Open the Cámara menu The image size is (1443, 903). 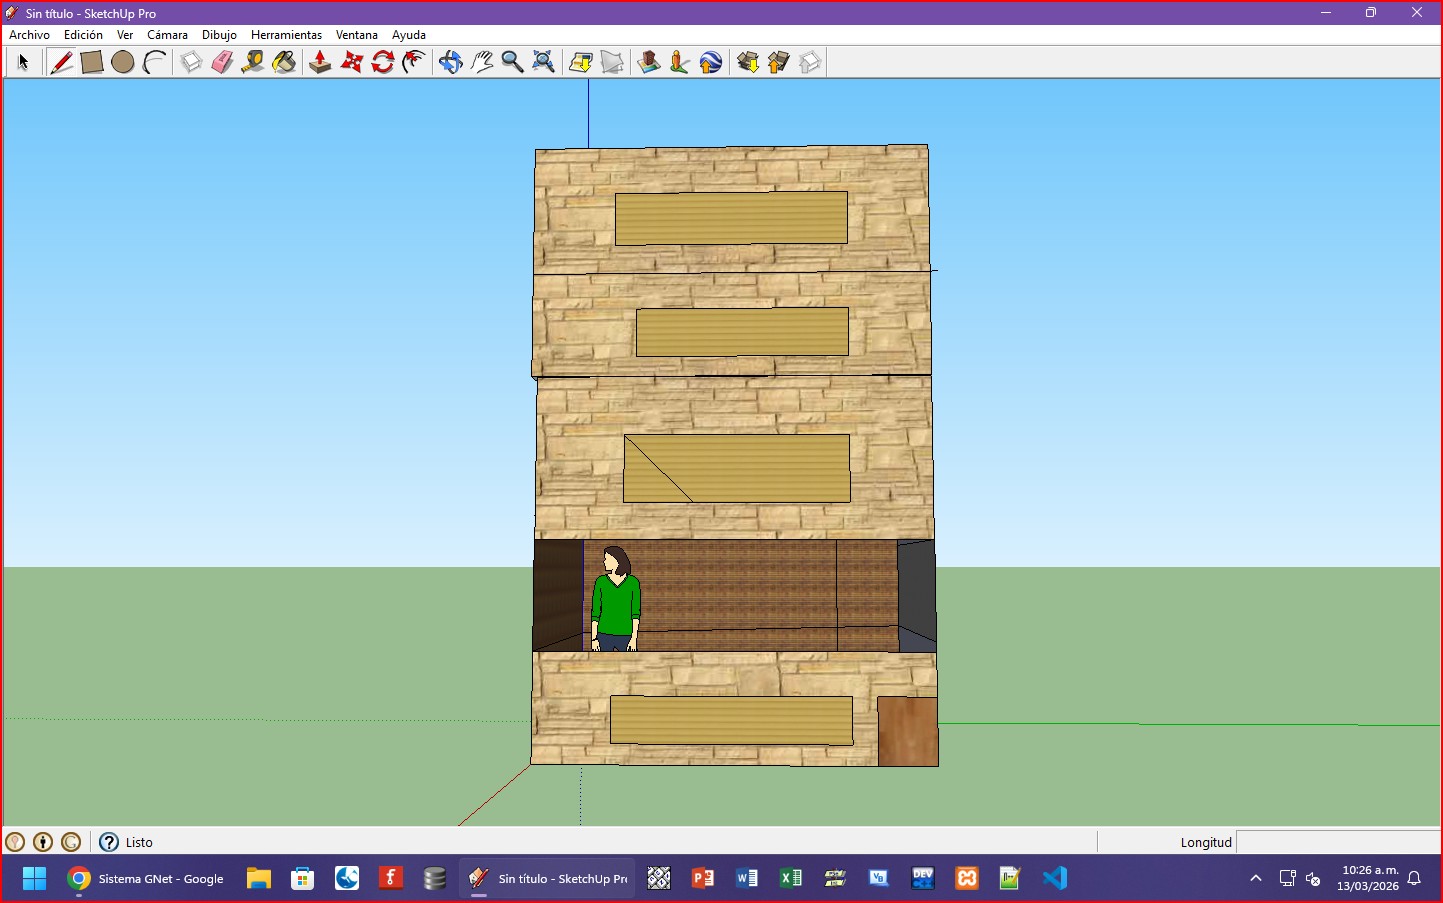167,35
